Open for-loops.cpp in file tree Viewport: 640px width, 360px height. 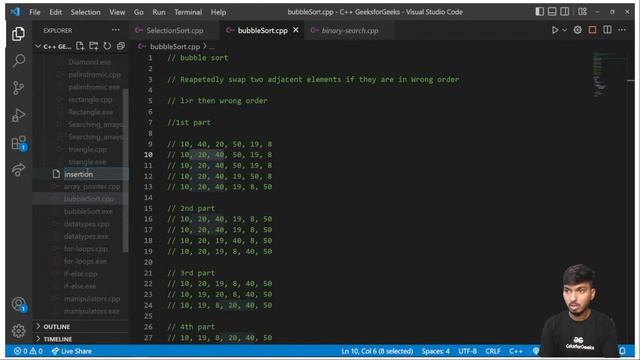(x=85, y=249)
